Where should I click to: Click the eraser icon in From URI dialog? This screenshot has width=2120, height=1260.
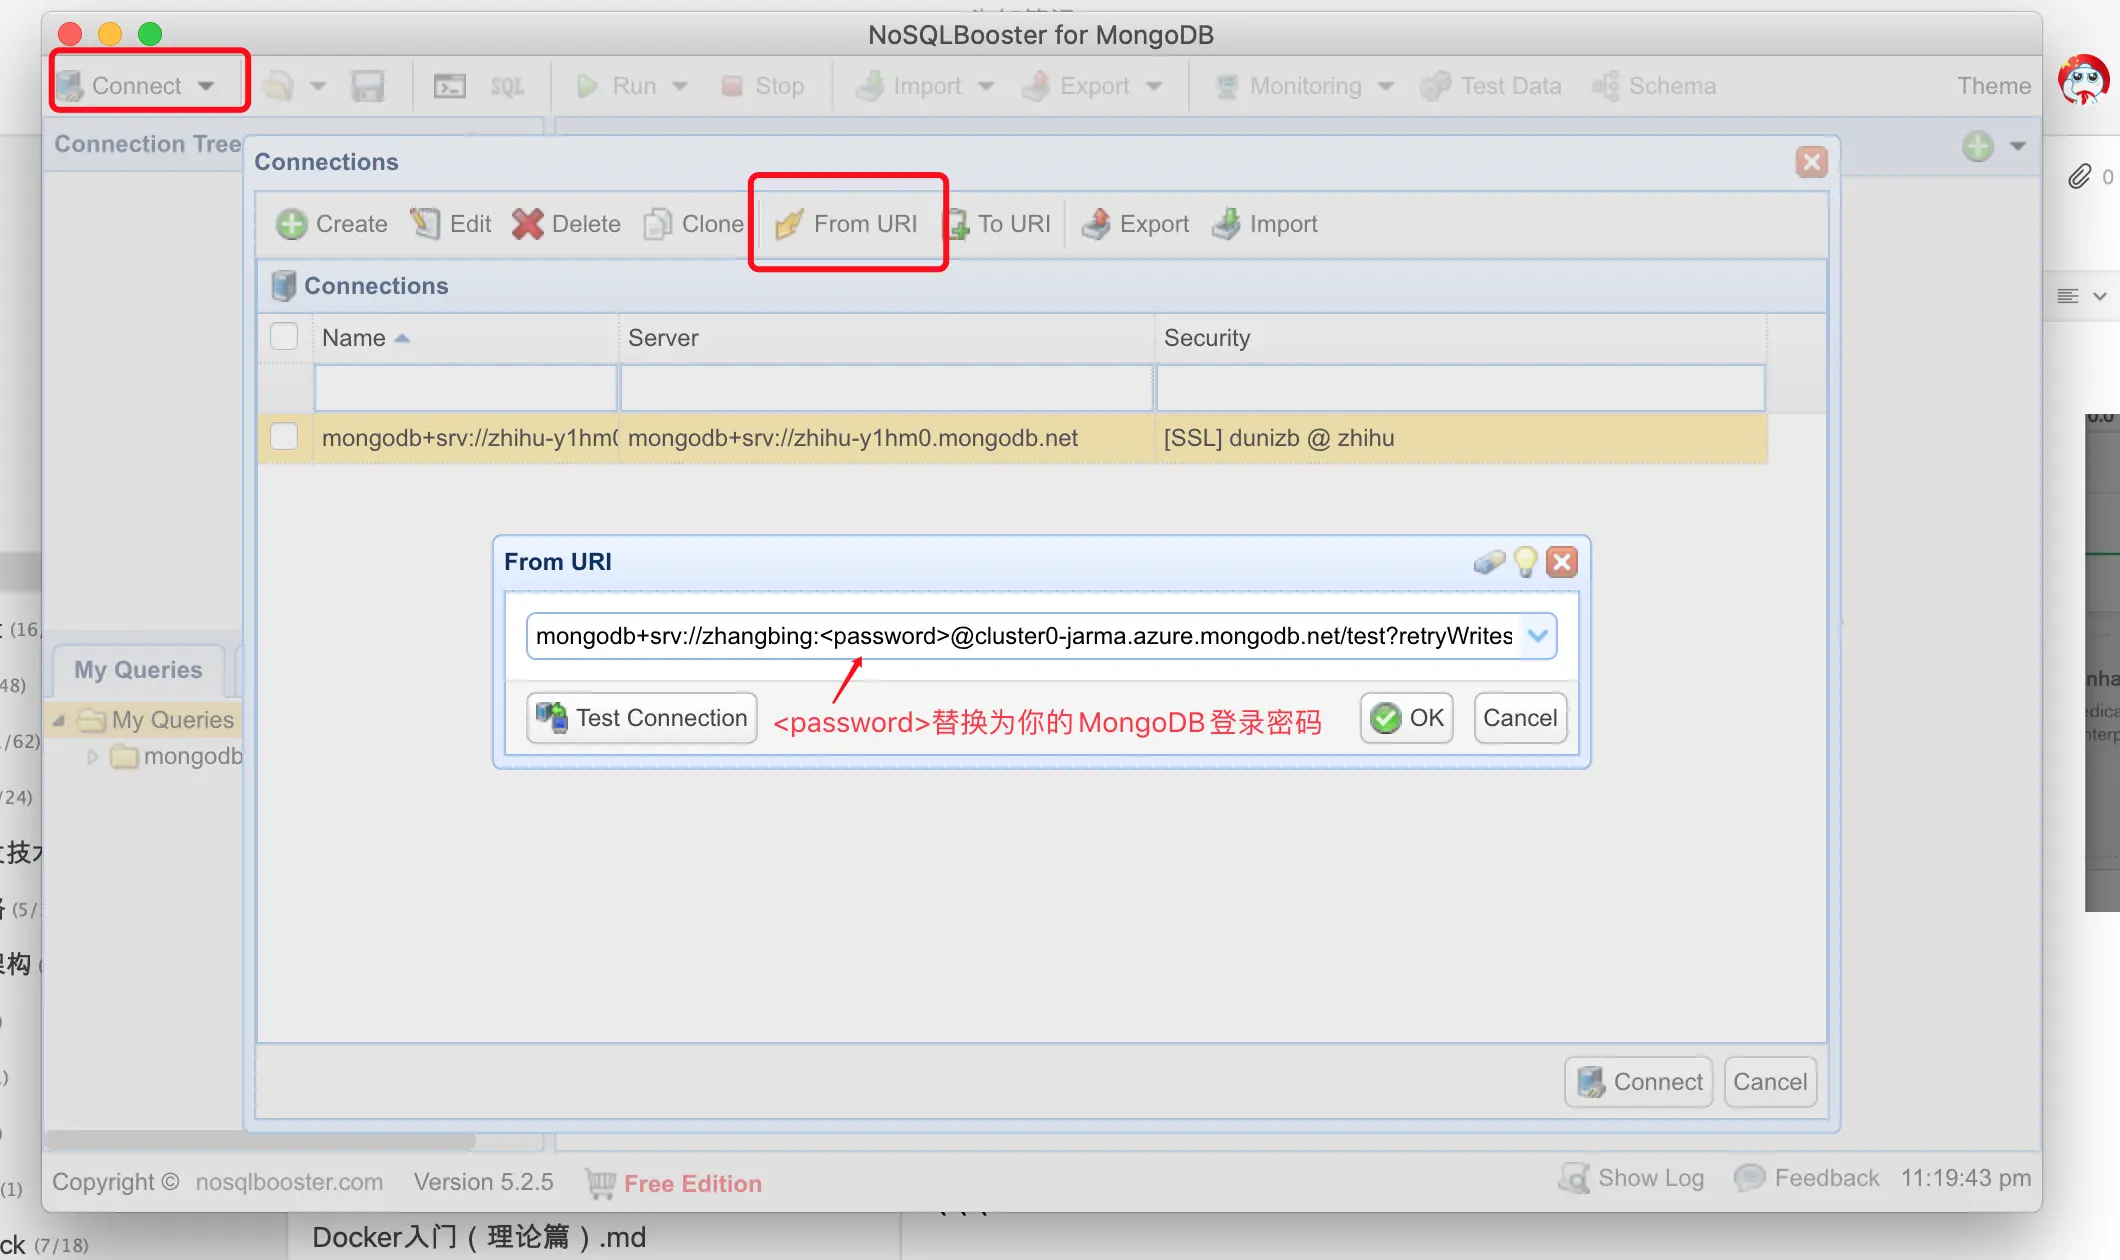1489,562
